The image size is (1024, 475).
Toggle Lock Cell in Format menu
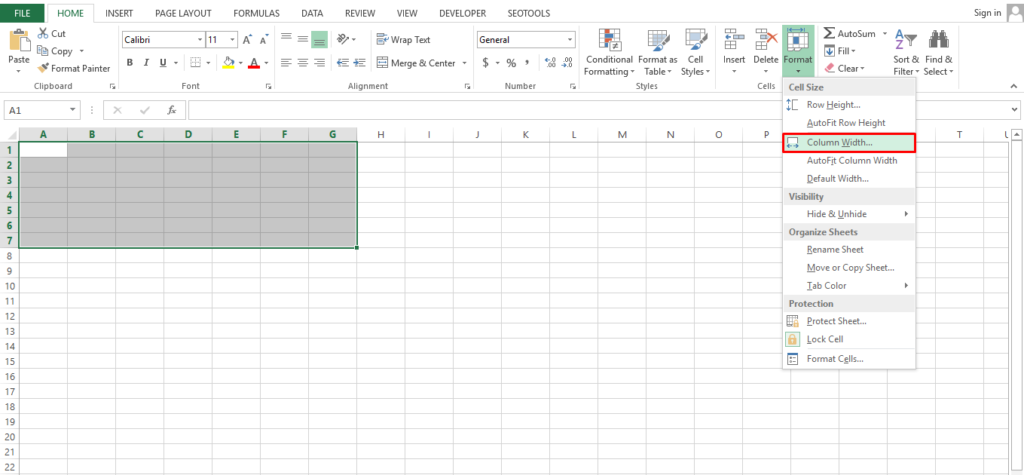(849, 339)
